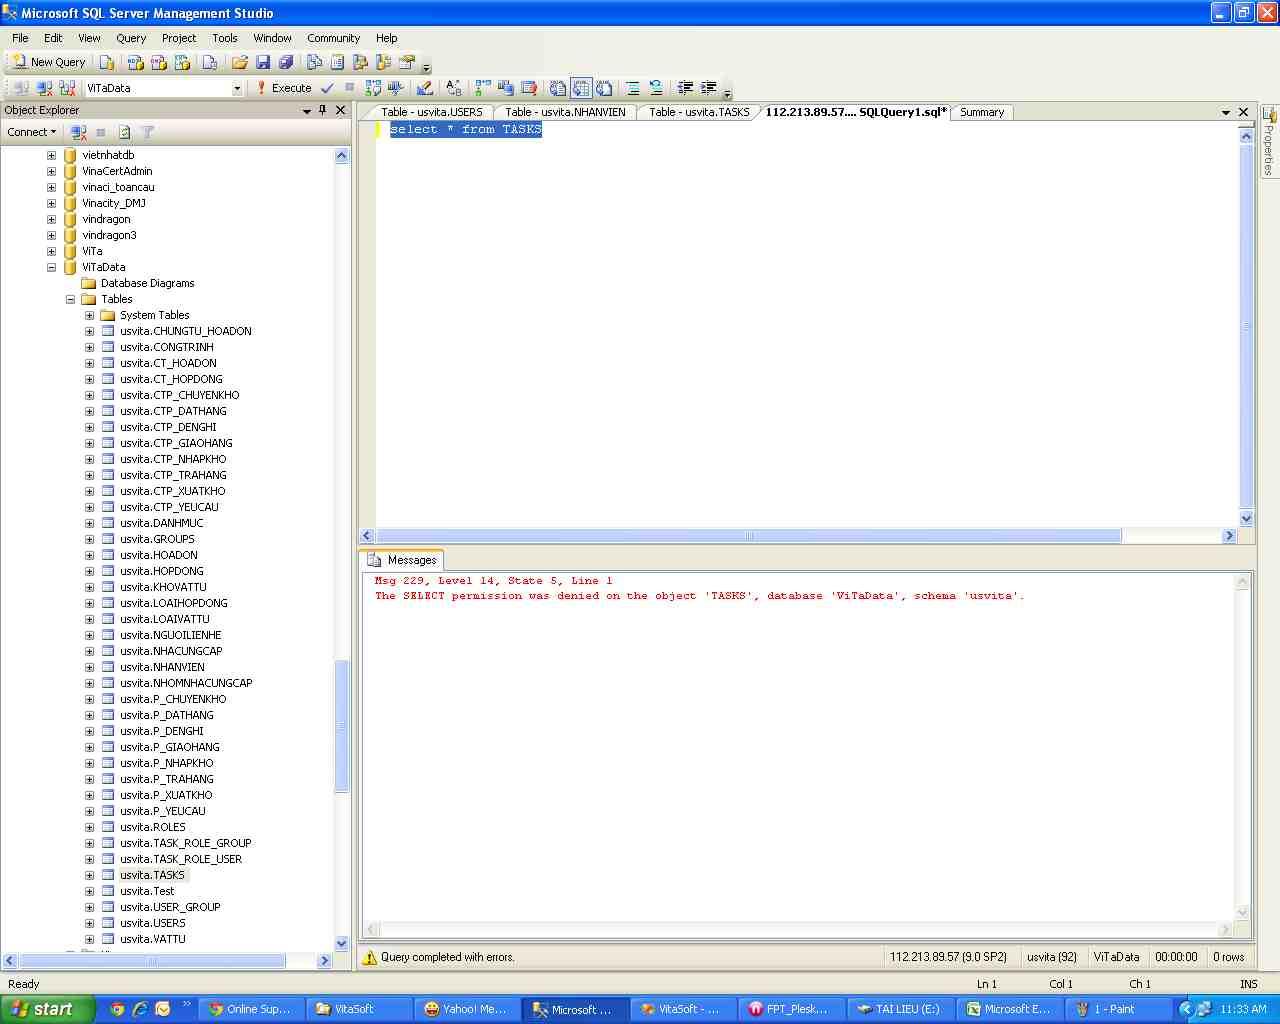Select the Database Diagrams folder
1280x1024 pixels.
click(x=147, y=283)
